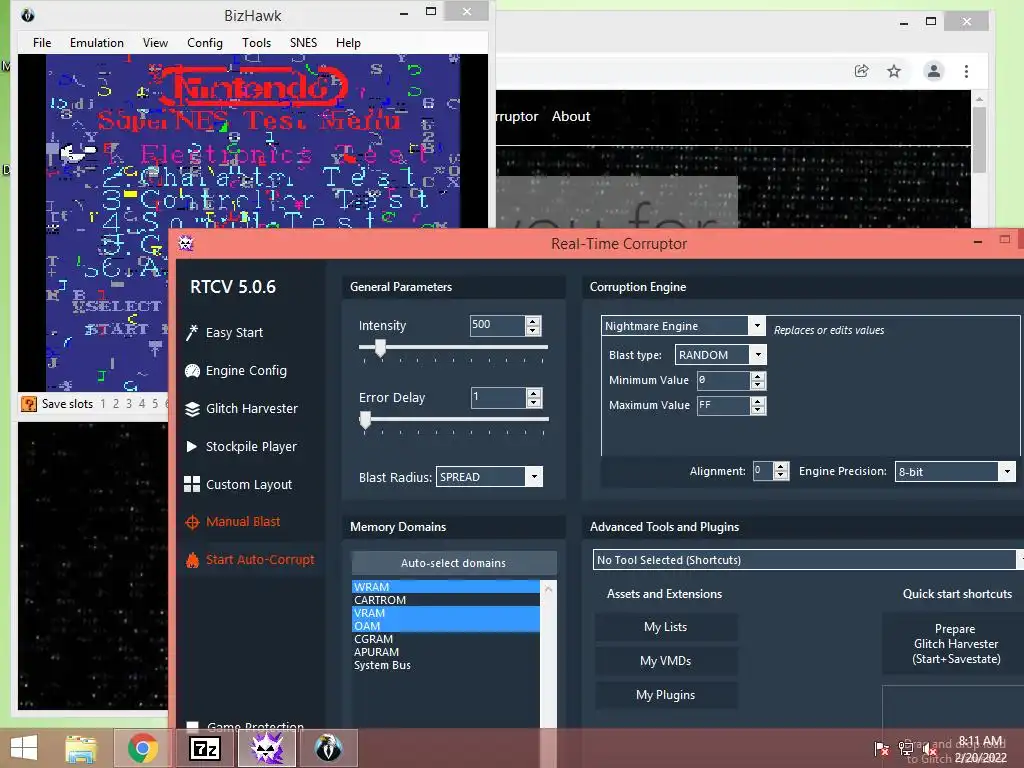The image size is (1024, 768).
Task: Click the network tray icon
Action: 906,749
